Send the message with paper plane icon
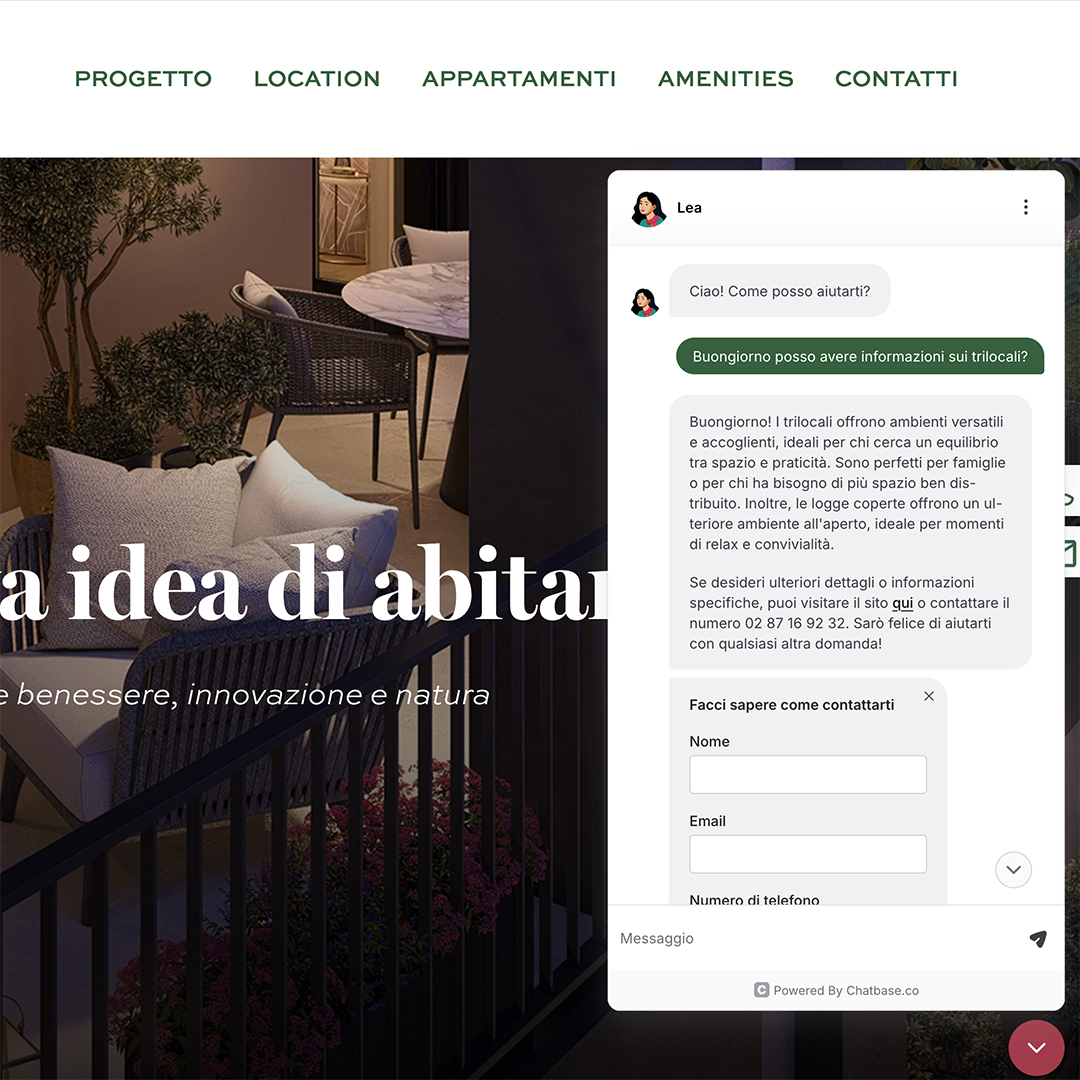 point(1038,938)
